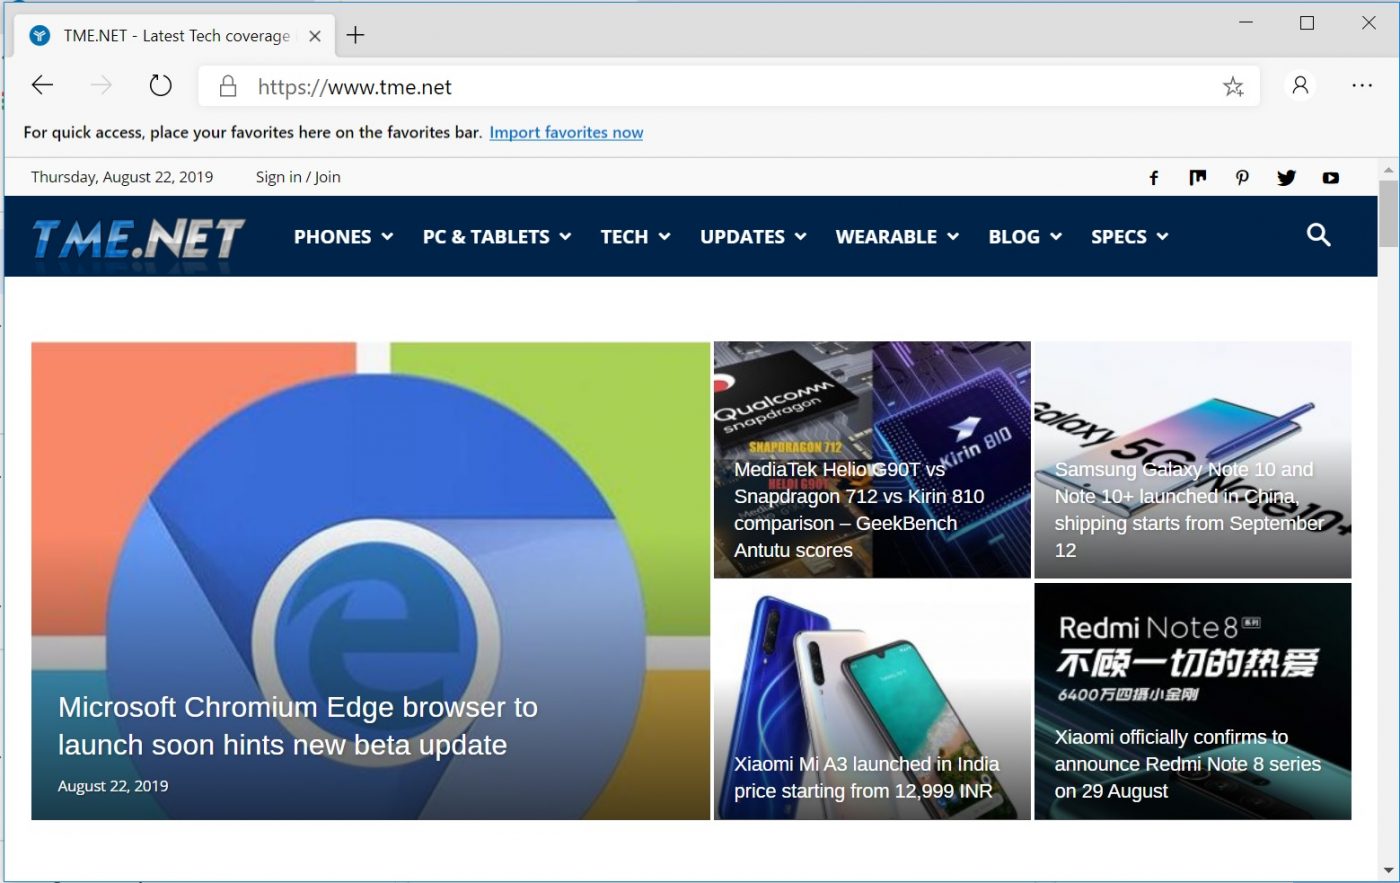Viewport: 1400px width, 883px height.
Task: Open the Pinterest social icon
Action: (x=1242, y=178)
